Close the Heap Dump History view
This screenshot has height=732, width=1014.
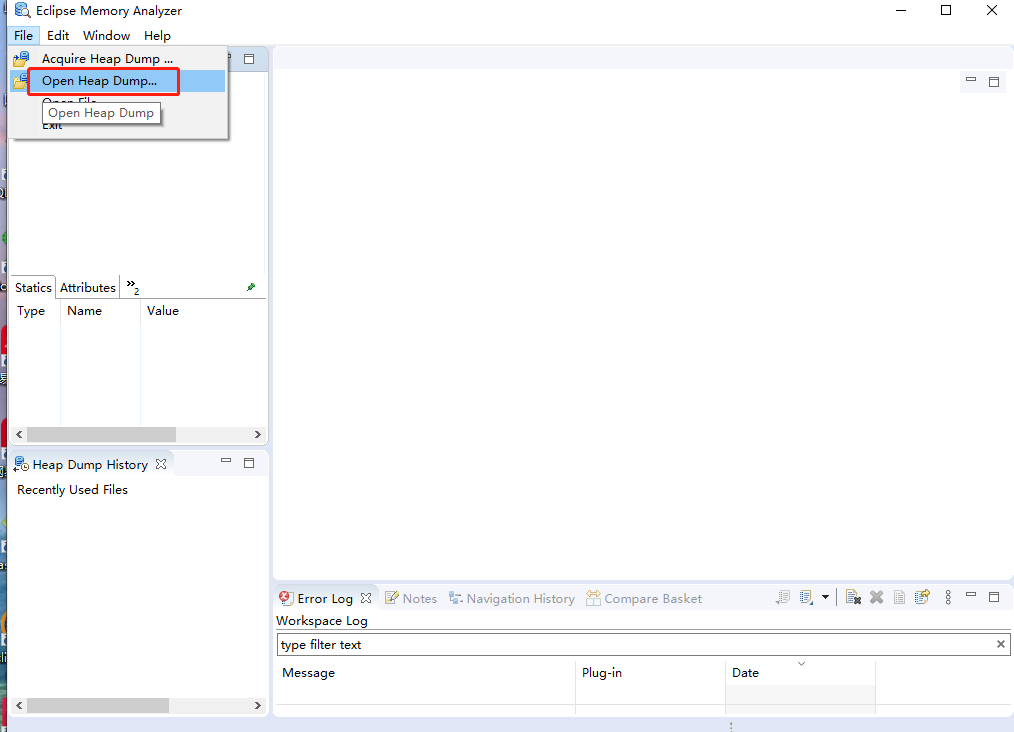pos(161,464)
